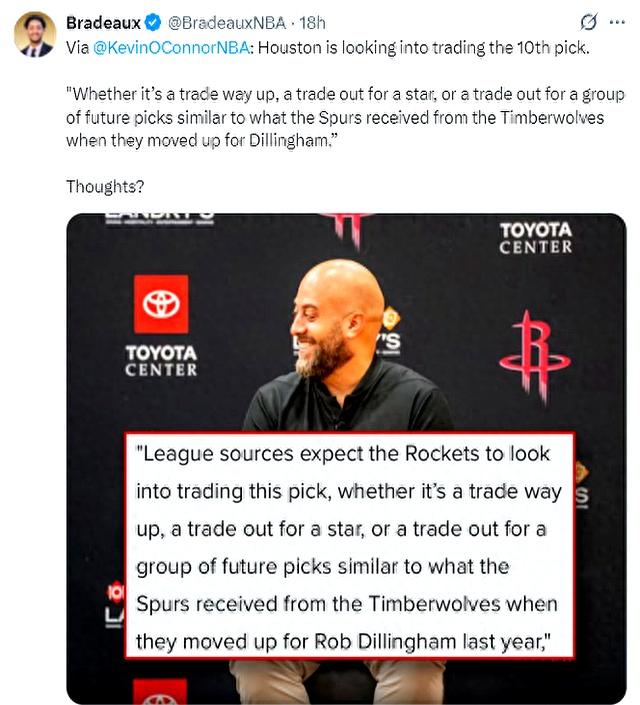Open the photo of the smiling bald man
Image resolution: width=640 pixels, height=705 pixels.
(346, 459)
